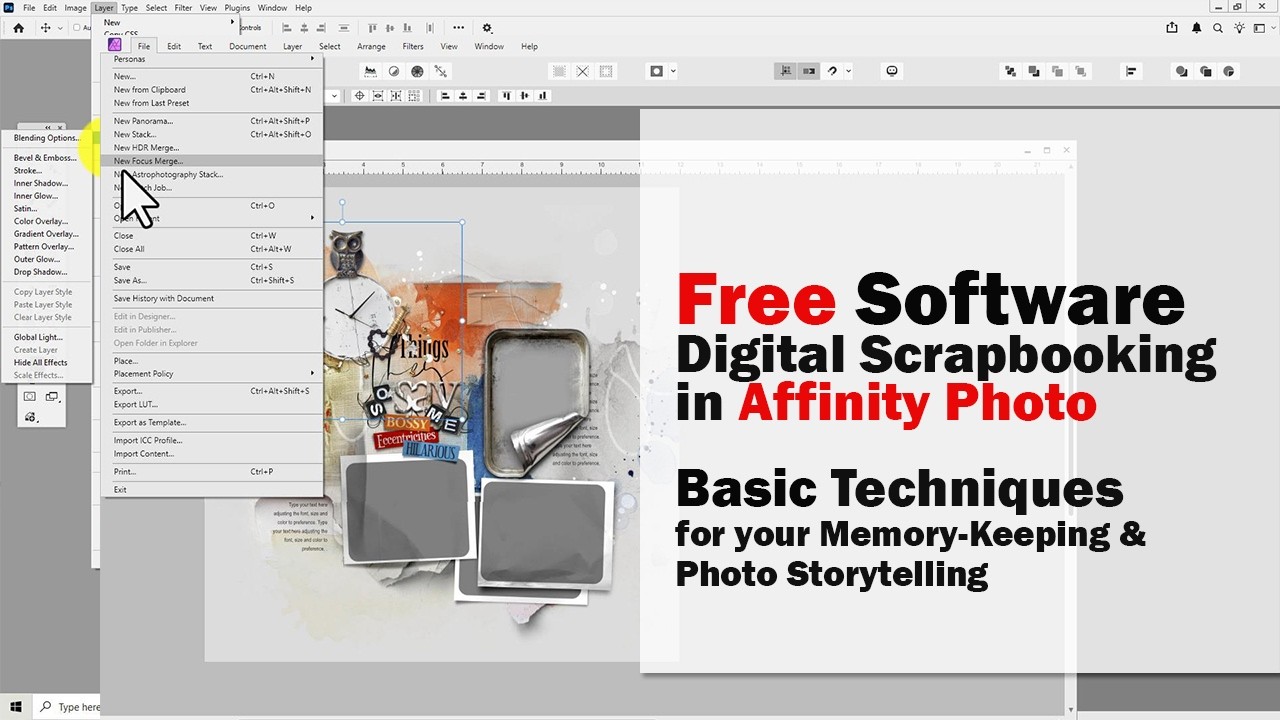
Task: Click the Insert behind selection icon
Action: tap(1182, 71)
